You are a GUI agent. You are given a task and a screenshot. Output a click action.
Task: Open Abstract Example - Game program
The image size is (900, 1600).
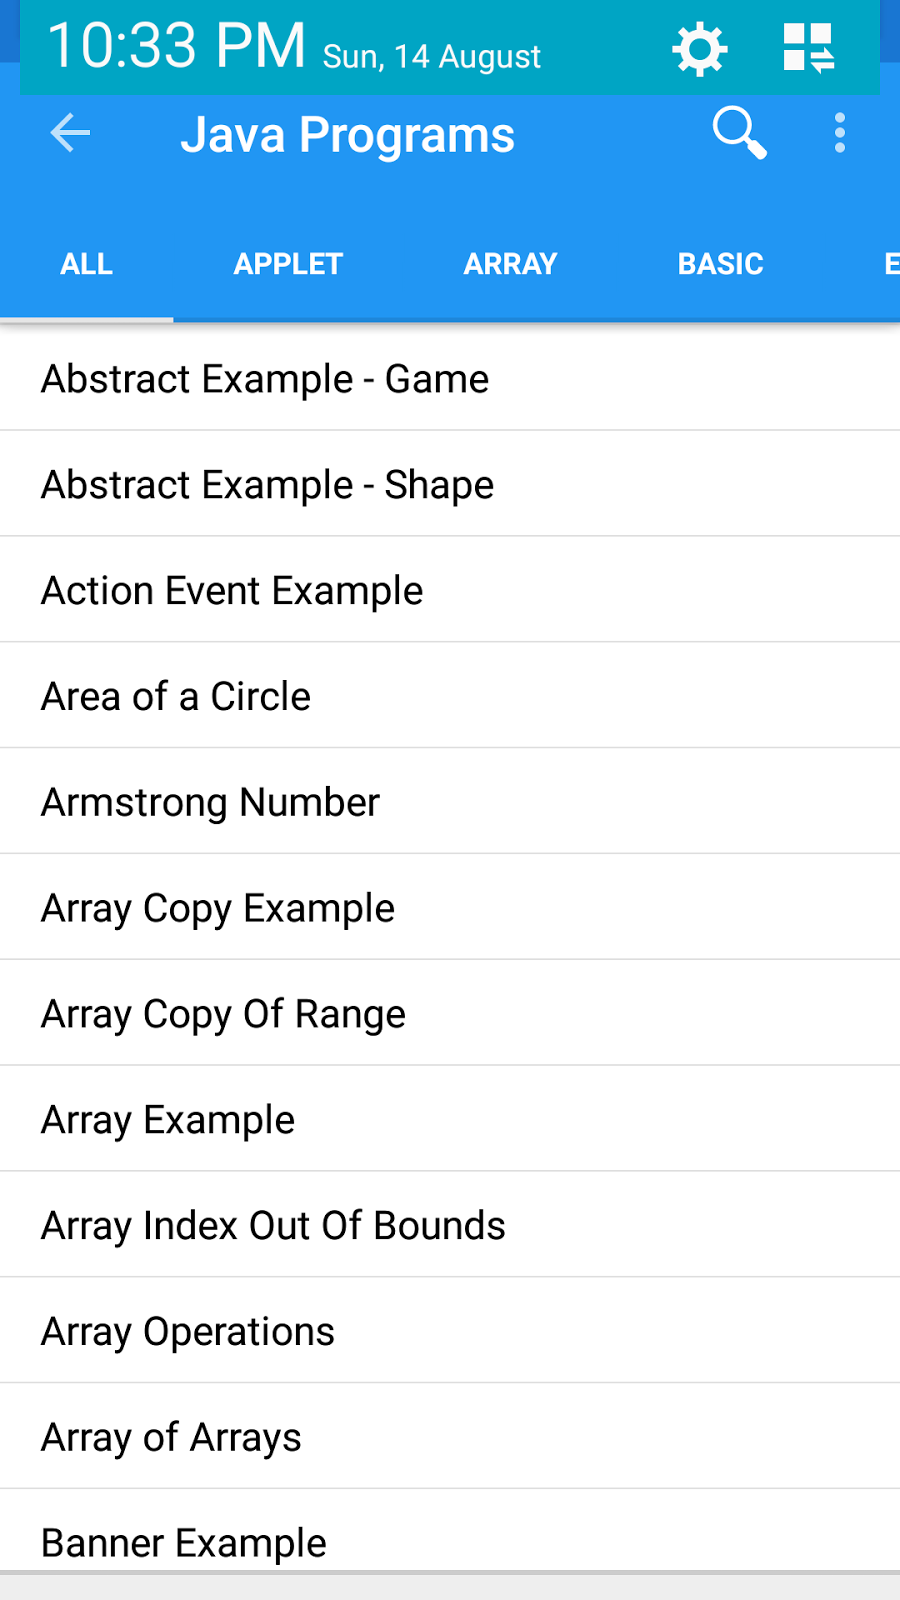click(x=265, y=379)
